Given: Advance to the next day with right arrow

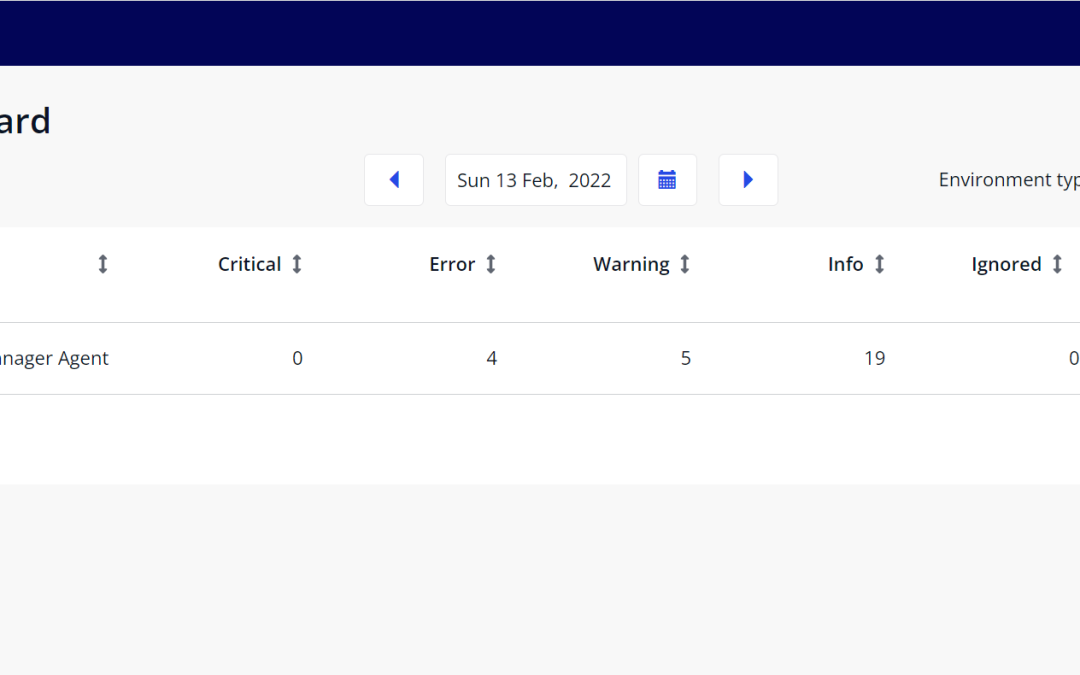Looking at the screenshot, I should click(748, 180).
